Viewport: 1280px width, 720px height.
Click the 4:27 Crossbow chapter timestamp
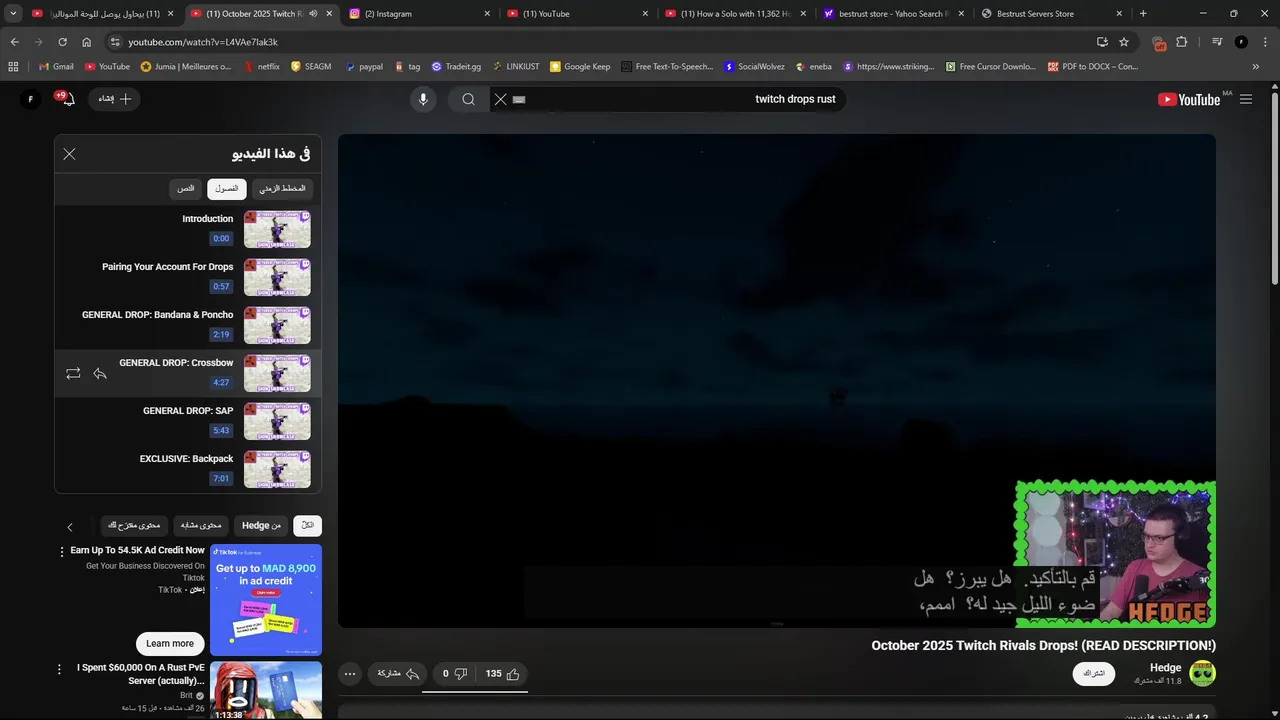tap(221, 383)
